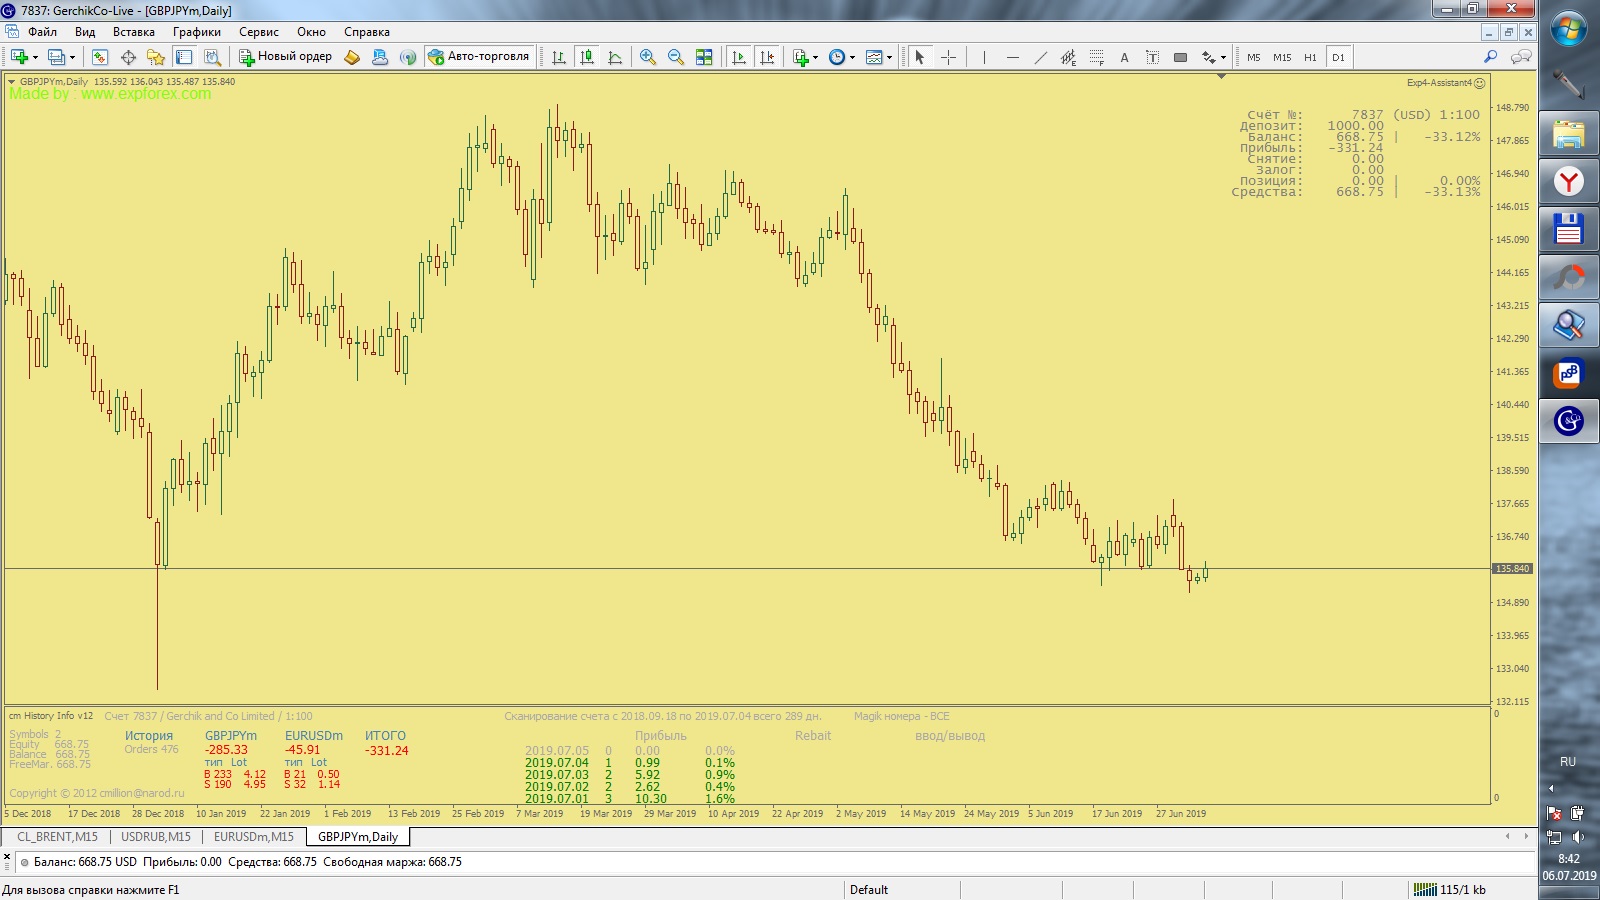Select the equidistant channel tool
This screenshot has height=900, width=1600.
pos(1068,57)
